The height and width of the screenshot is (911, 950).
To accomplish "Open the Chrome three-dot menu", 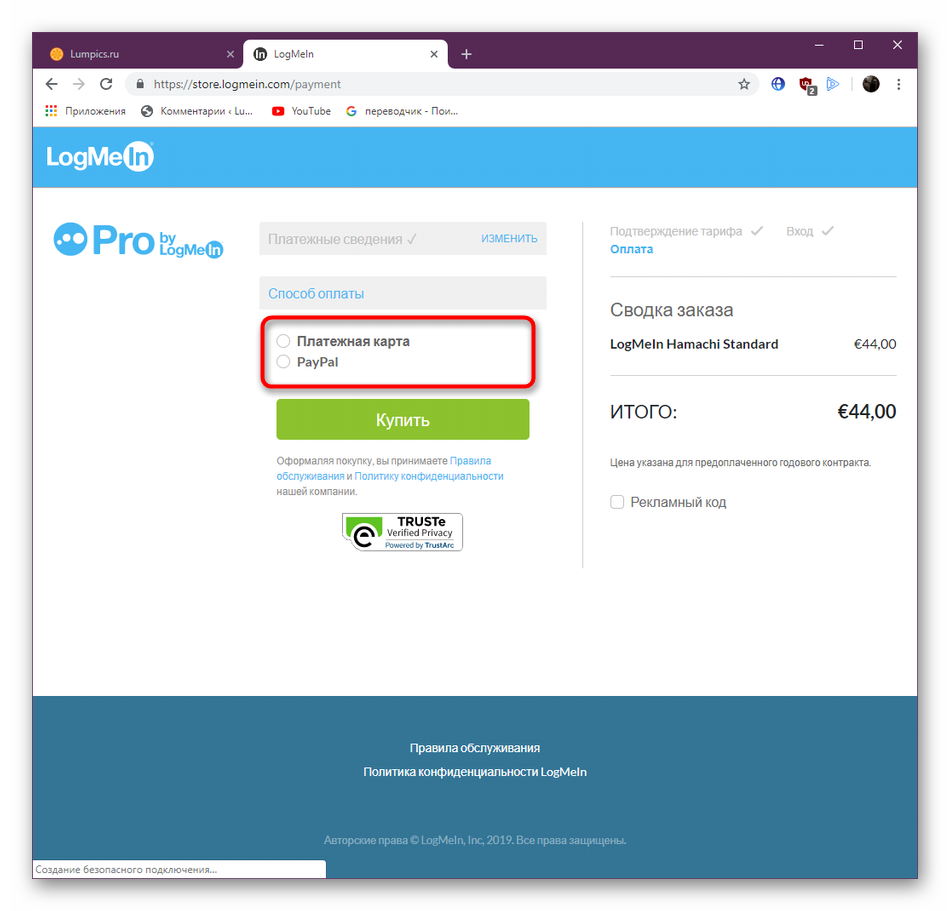I will tap(899, 84).
